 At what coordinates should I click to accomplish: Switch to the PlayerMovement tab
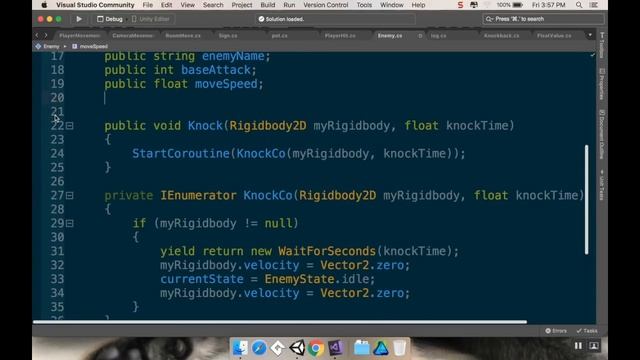(x=79, y=36)
